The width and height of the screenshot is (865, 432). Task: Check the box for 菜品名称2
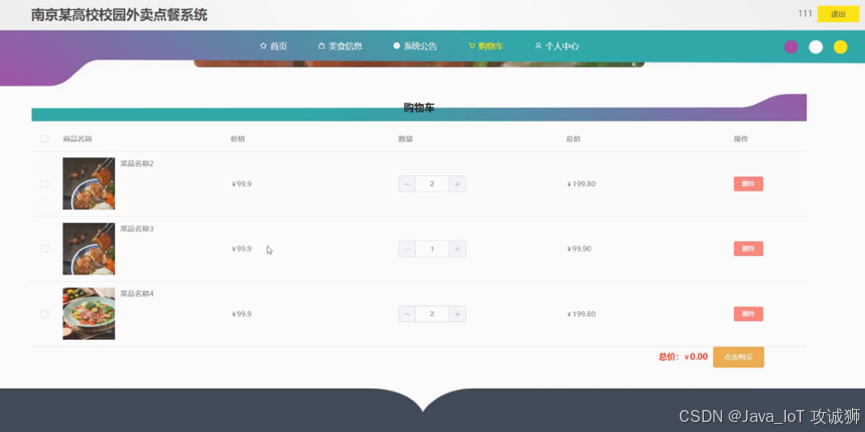[45, 184]
